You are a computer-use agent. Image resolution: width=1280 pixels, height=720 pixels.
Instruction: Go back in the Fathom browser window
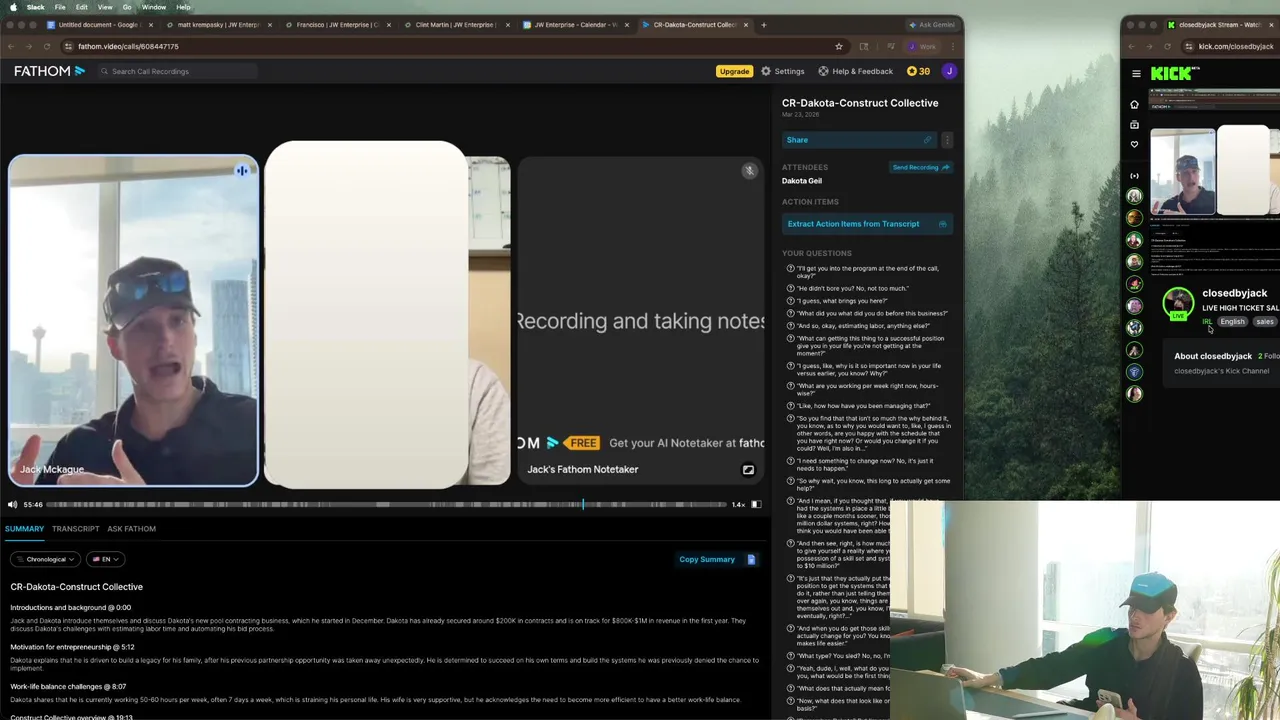11,46
